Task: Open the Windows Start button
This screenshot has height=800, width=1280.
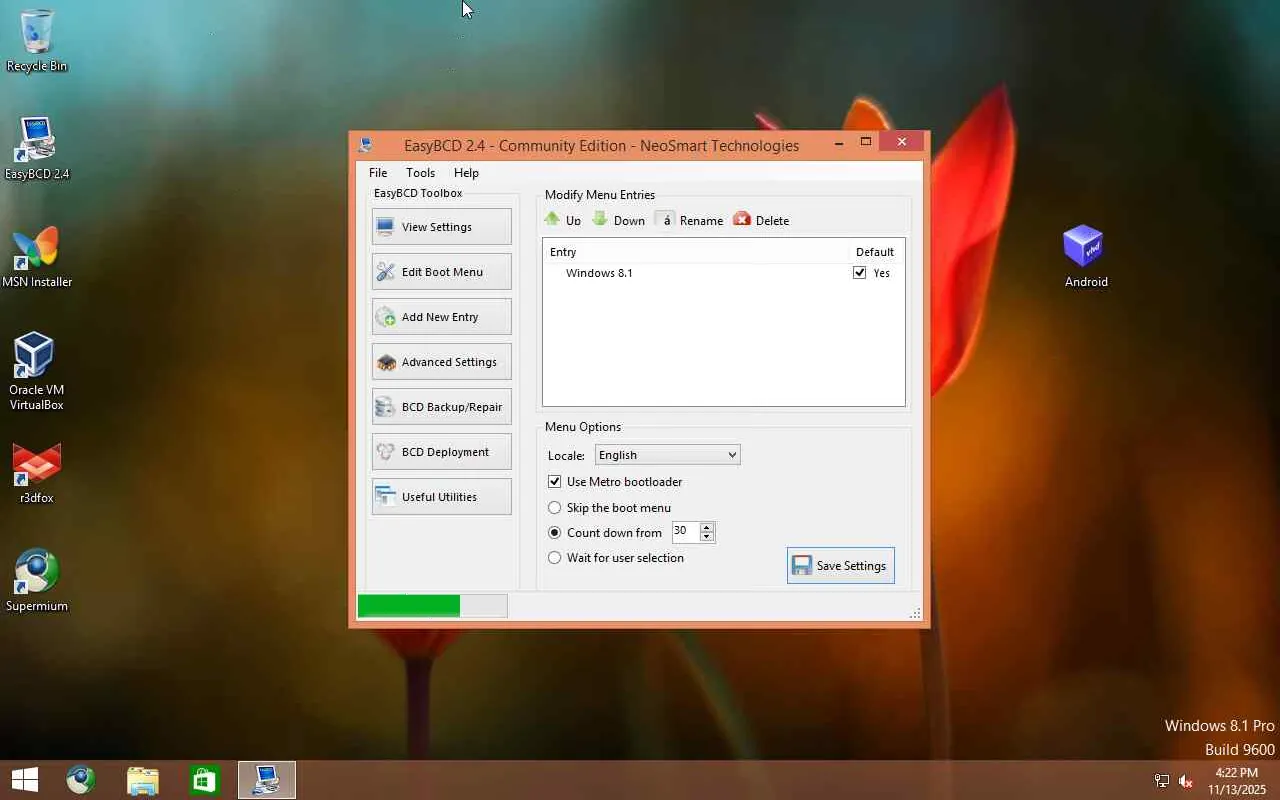Action: [25, 780]
